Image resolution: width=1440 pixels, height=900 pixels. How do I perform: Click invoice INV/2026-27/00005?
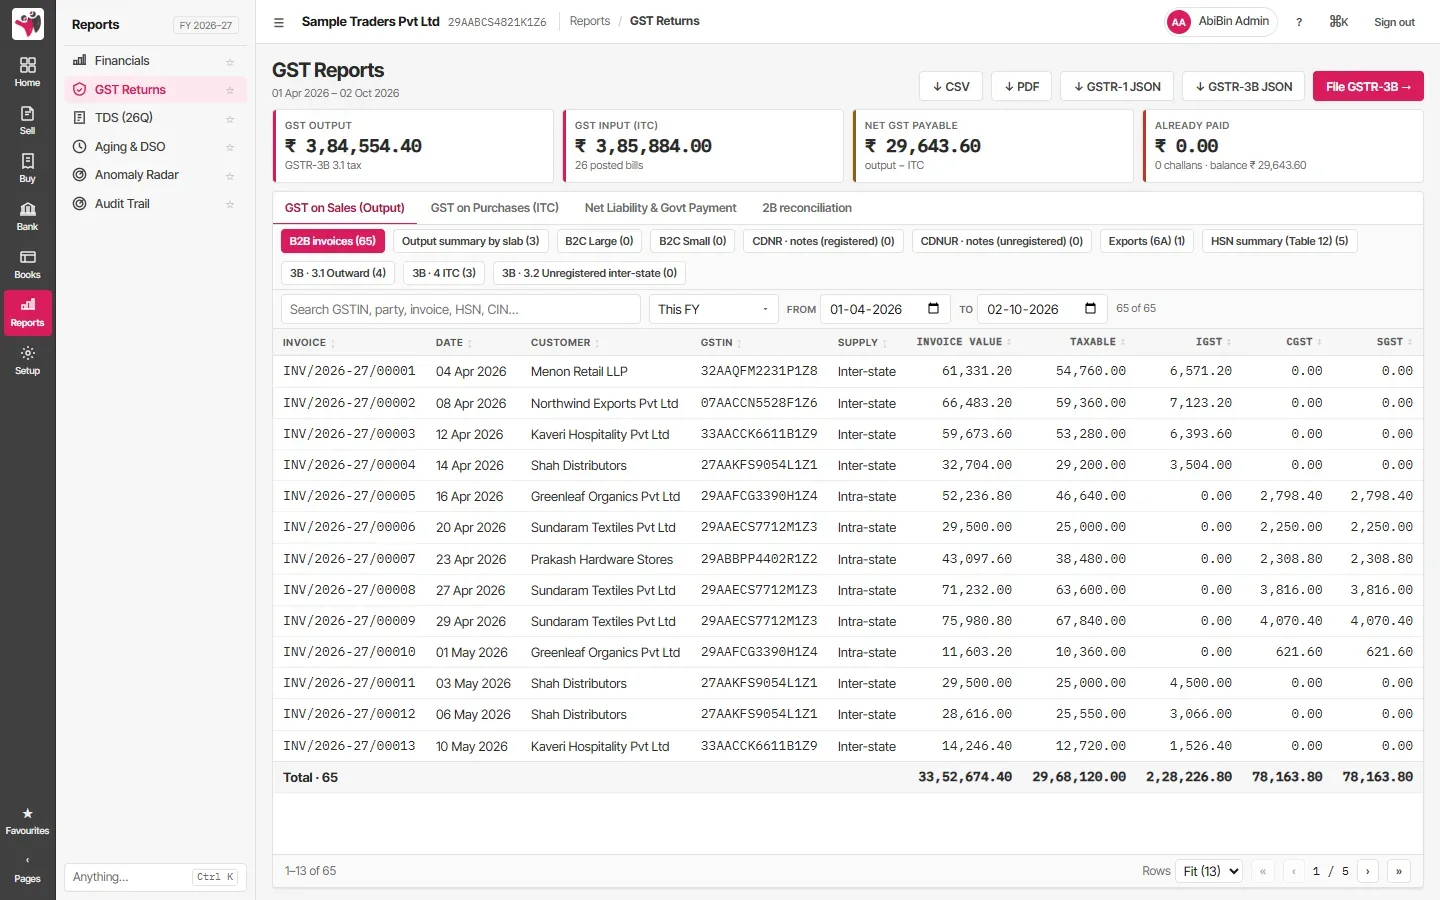[349, 496]
